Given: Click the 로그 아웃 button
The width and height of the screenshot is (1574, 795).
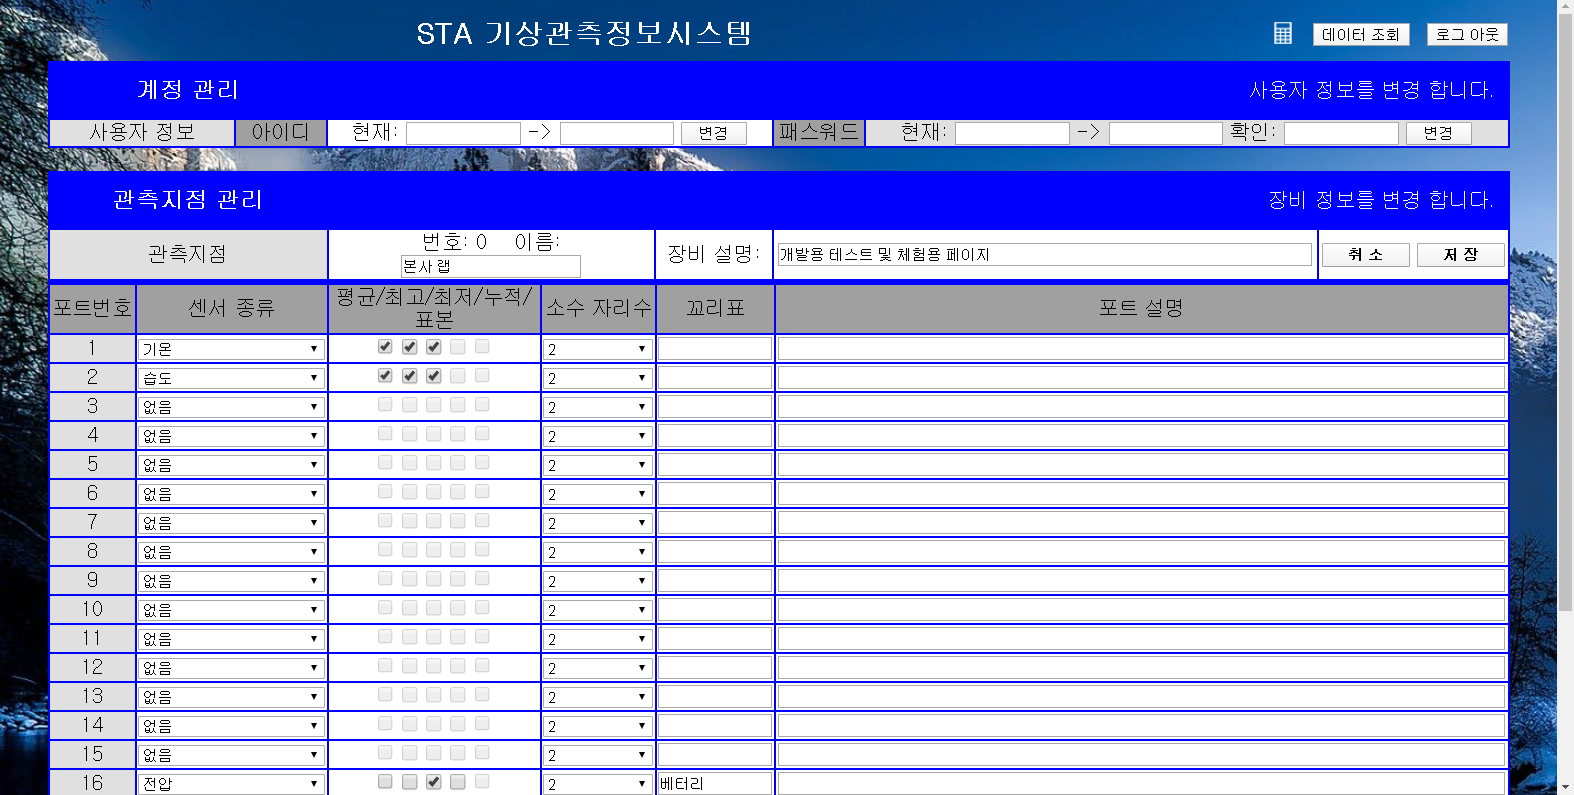Looking at the screenshot, I should (x=1466, y=35).
